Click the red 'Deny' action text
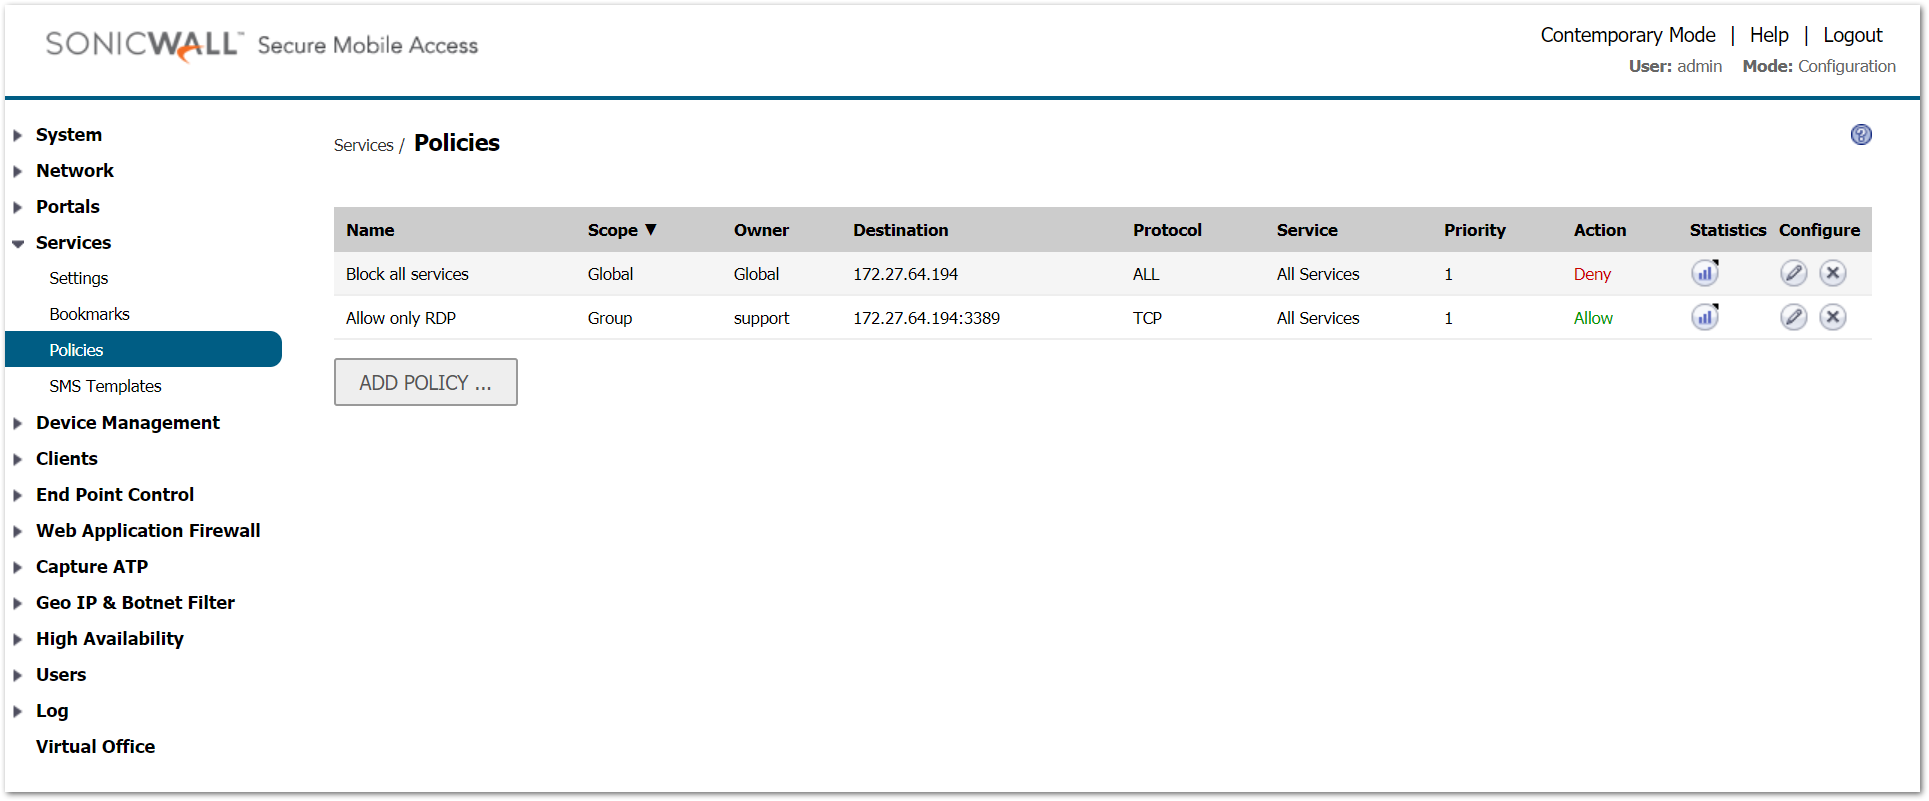Viewport: 1929px width, 801px height. 1592,274
